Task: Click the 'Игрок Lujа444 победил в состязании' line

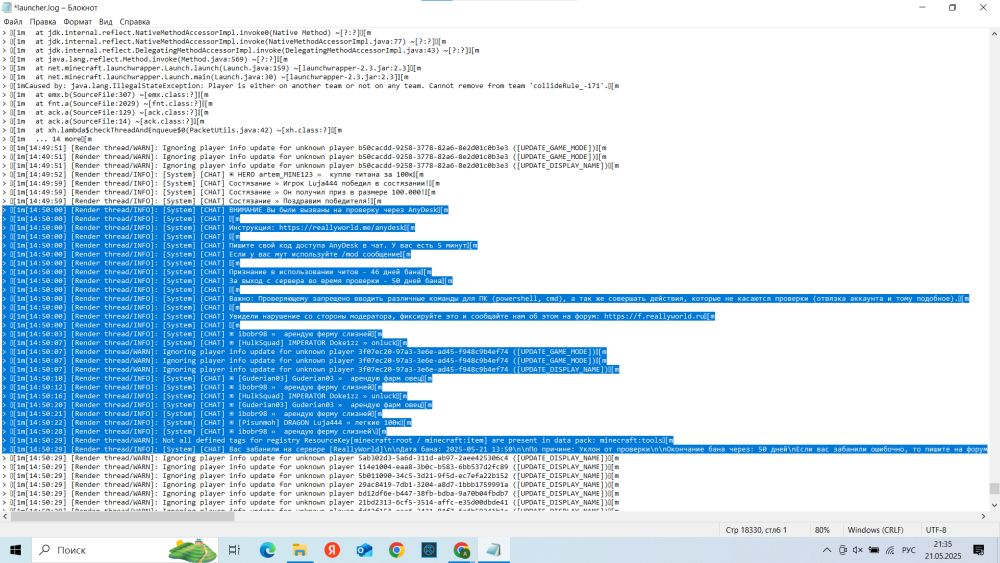Action: [221, 183]
